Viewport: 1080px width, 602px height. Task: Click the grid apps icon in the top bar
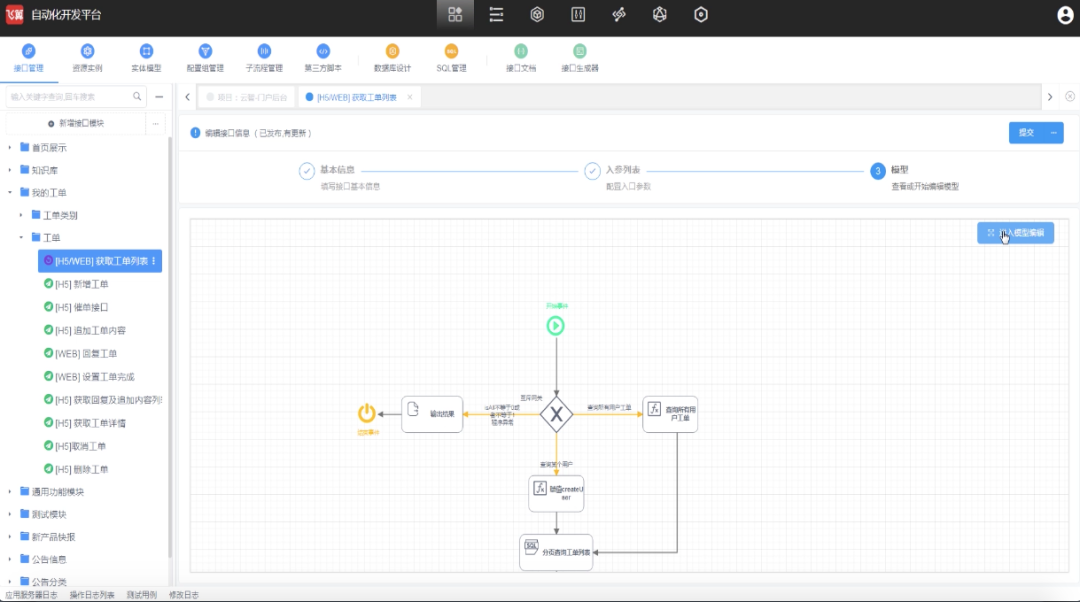[455, 14]
